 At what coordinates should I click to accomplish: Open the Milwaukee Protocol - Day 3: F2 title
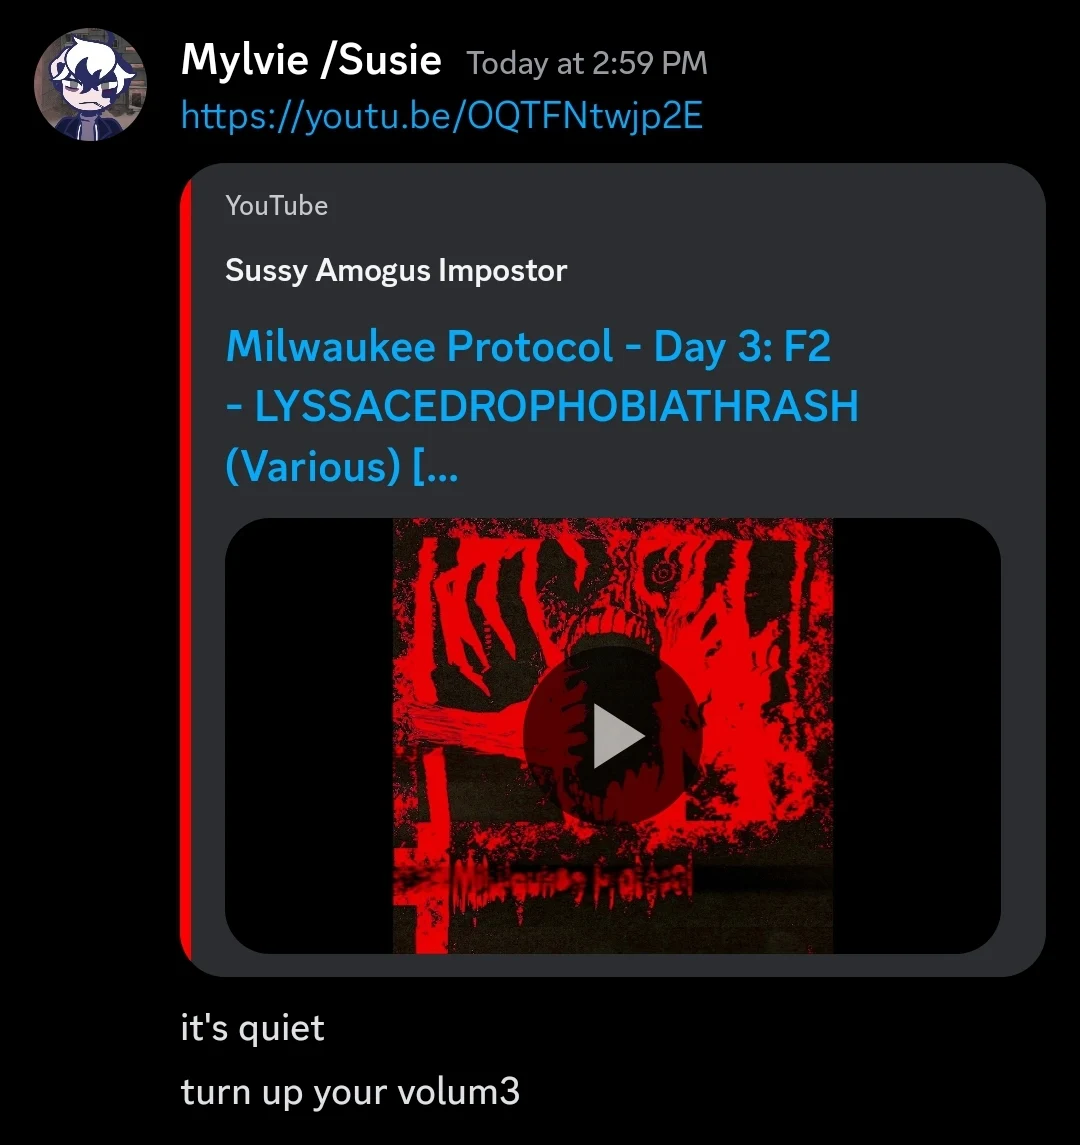(x=529, y=345)
